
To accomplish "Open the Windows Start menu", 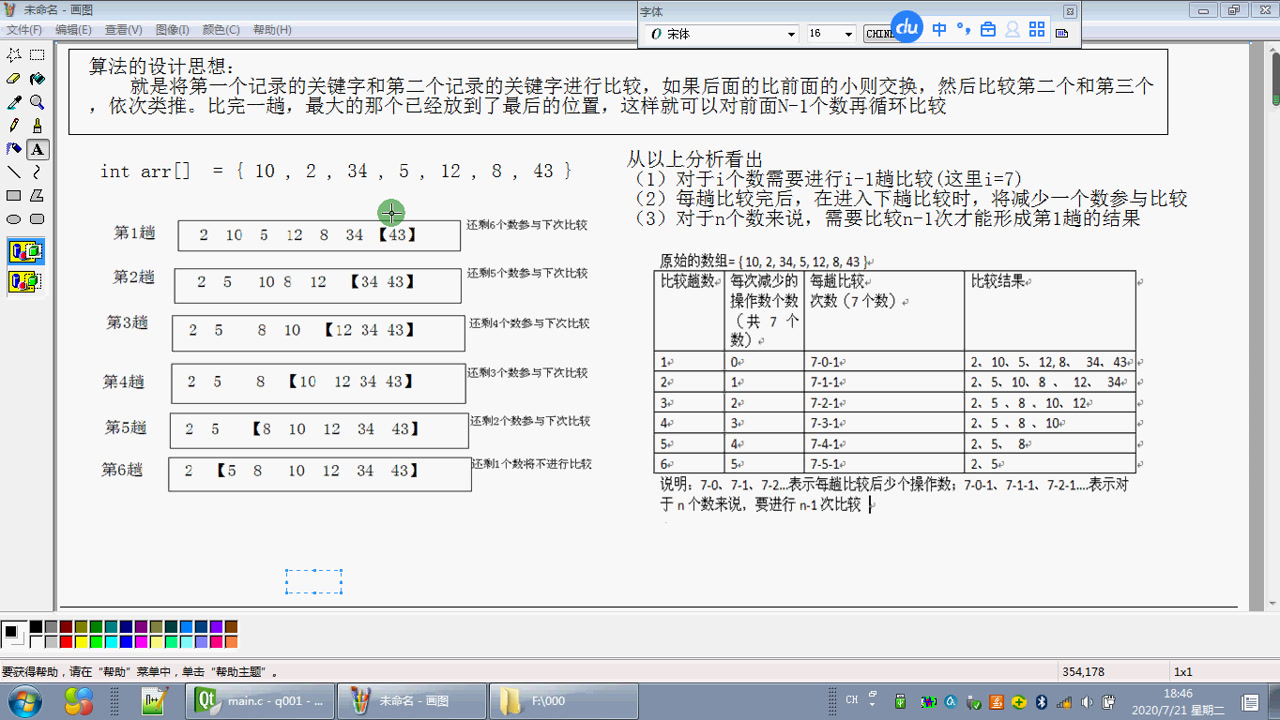I will click(23, 701).
